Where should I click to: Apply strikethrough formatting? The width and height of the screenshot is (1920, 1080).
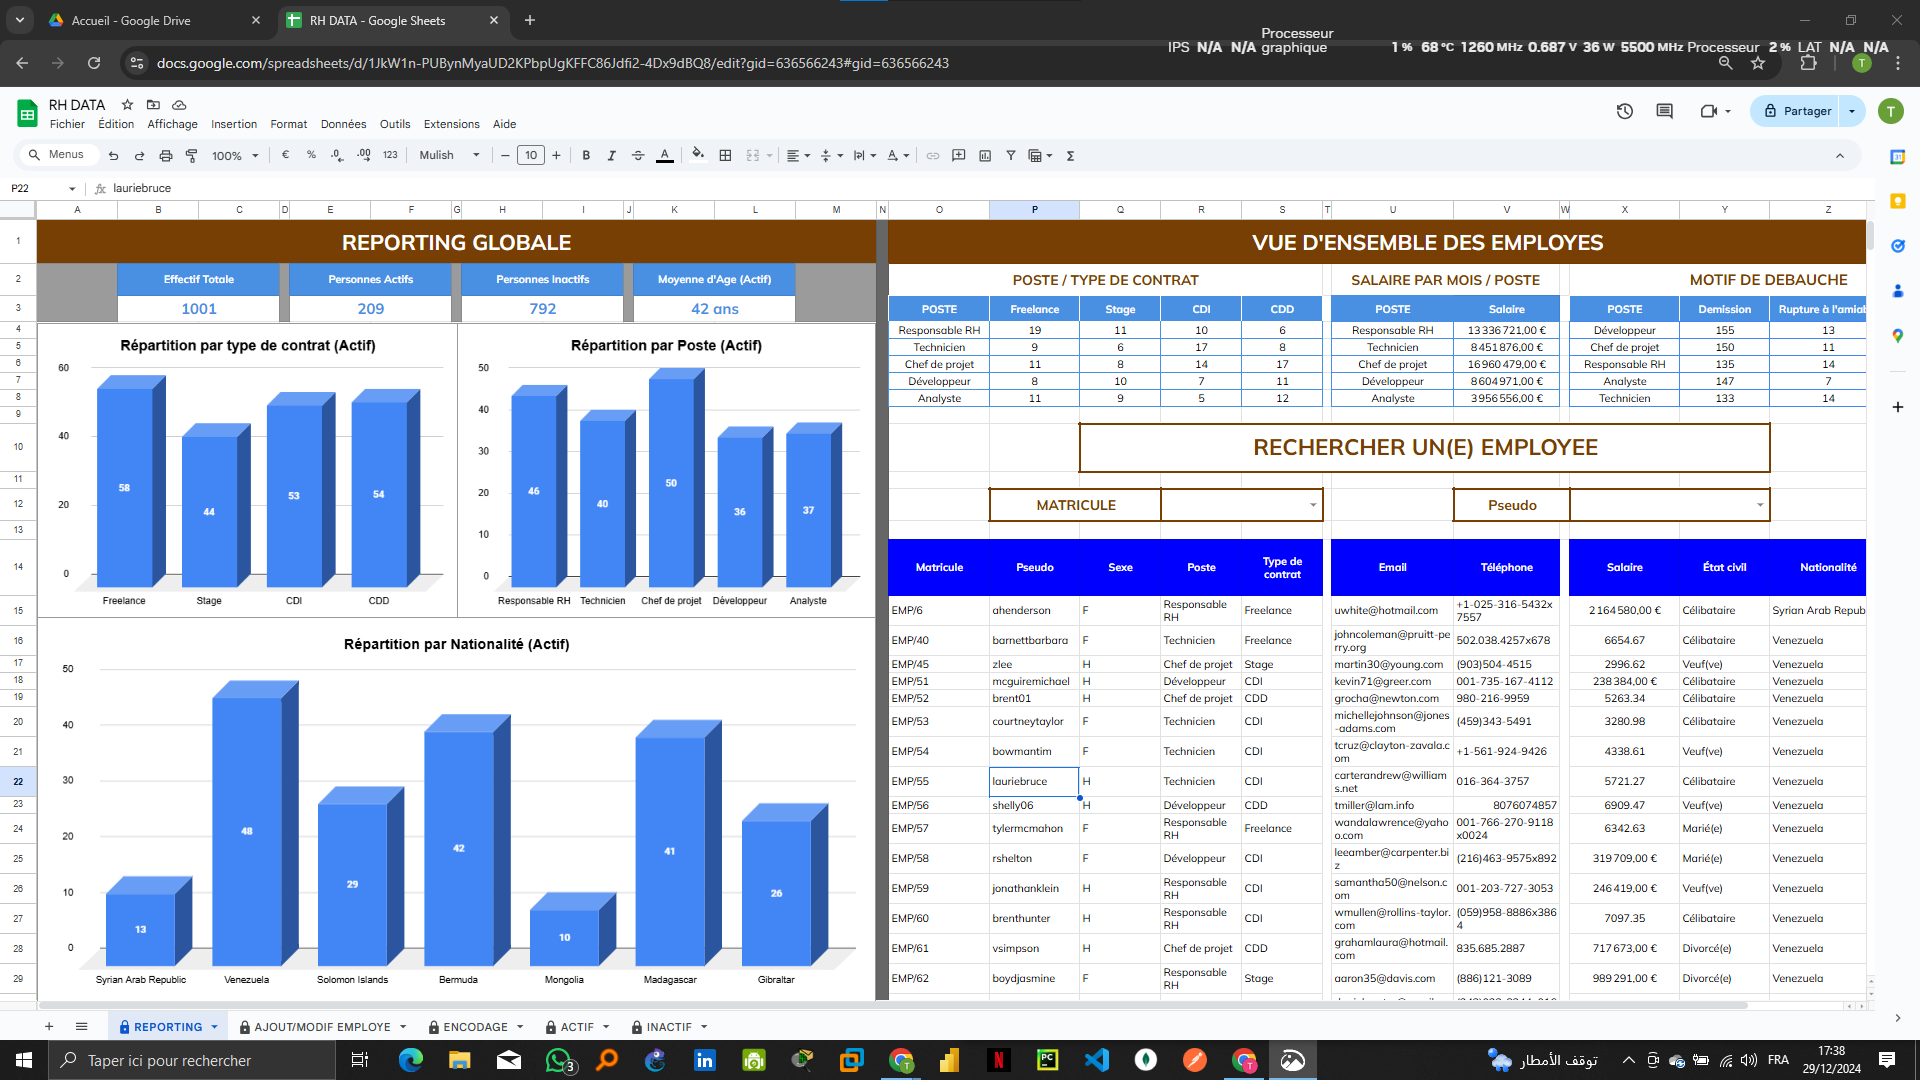[x=638, y=155]
